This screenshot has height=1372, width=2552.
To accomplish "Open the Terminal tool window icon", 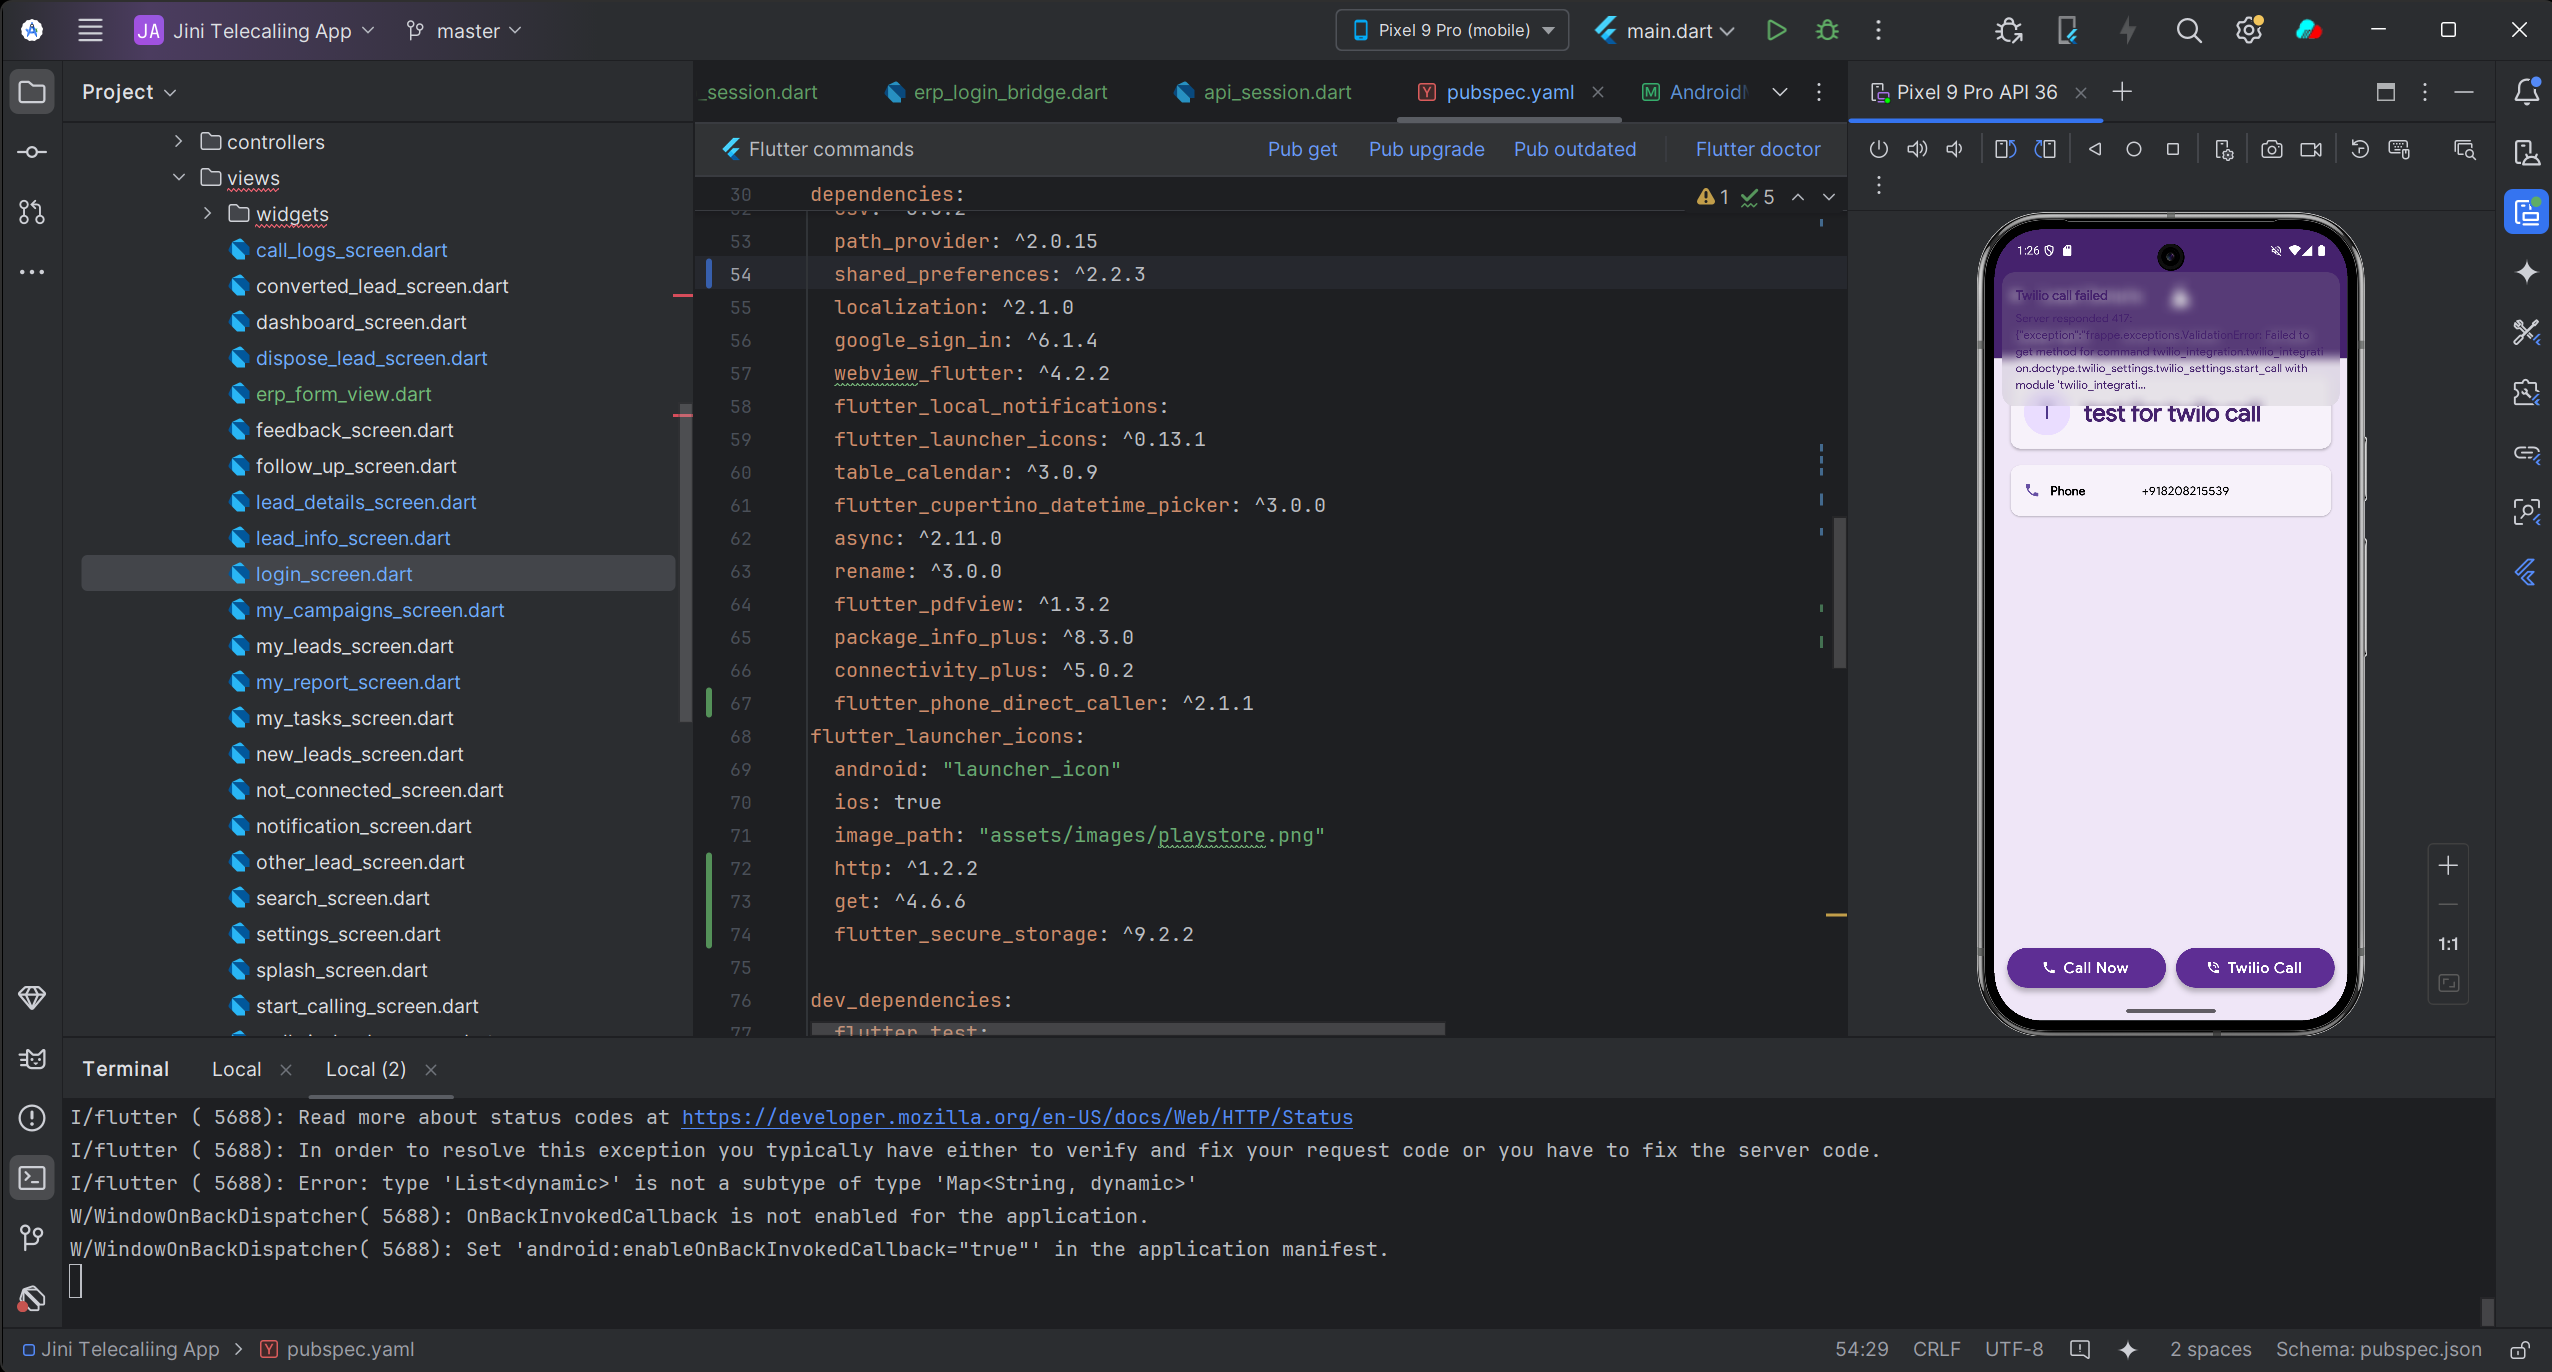I will coord(32,1178).
